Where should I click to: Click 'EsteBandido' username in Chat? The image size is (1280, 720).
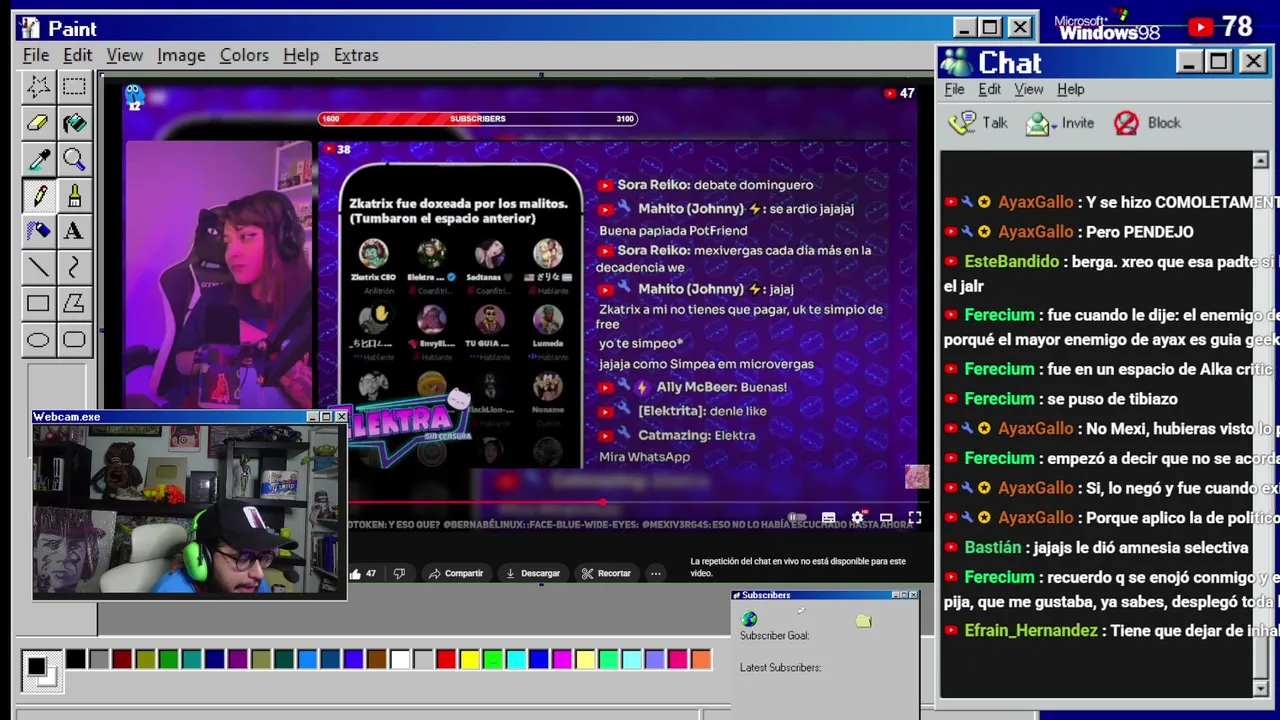tap(1011, 262)
